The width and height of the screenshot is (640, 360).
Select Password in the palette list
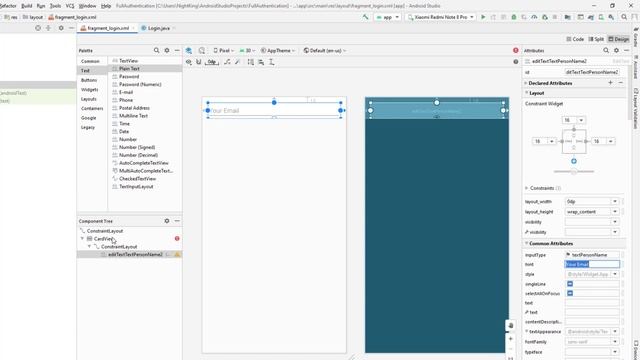(x=129, y=76)
